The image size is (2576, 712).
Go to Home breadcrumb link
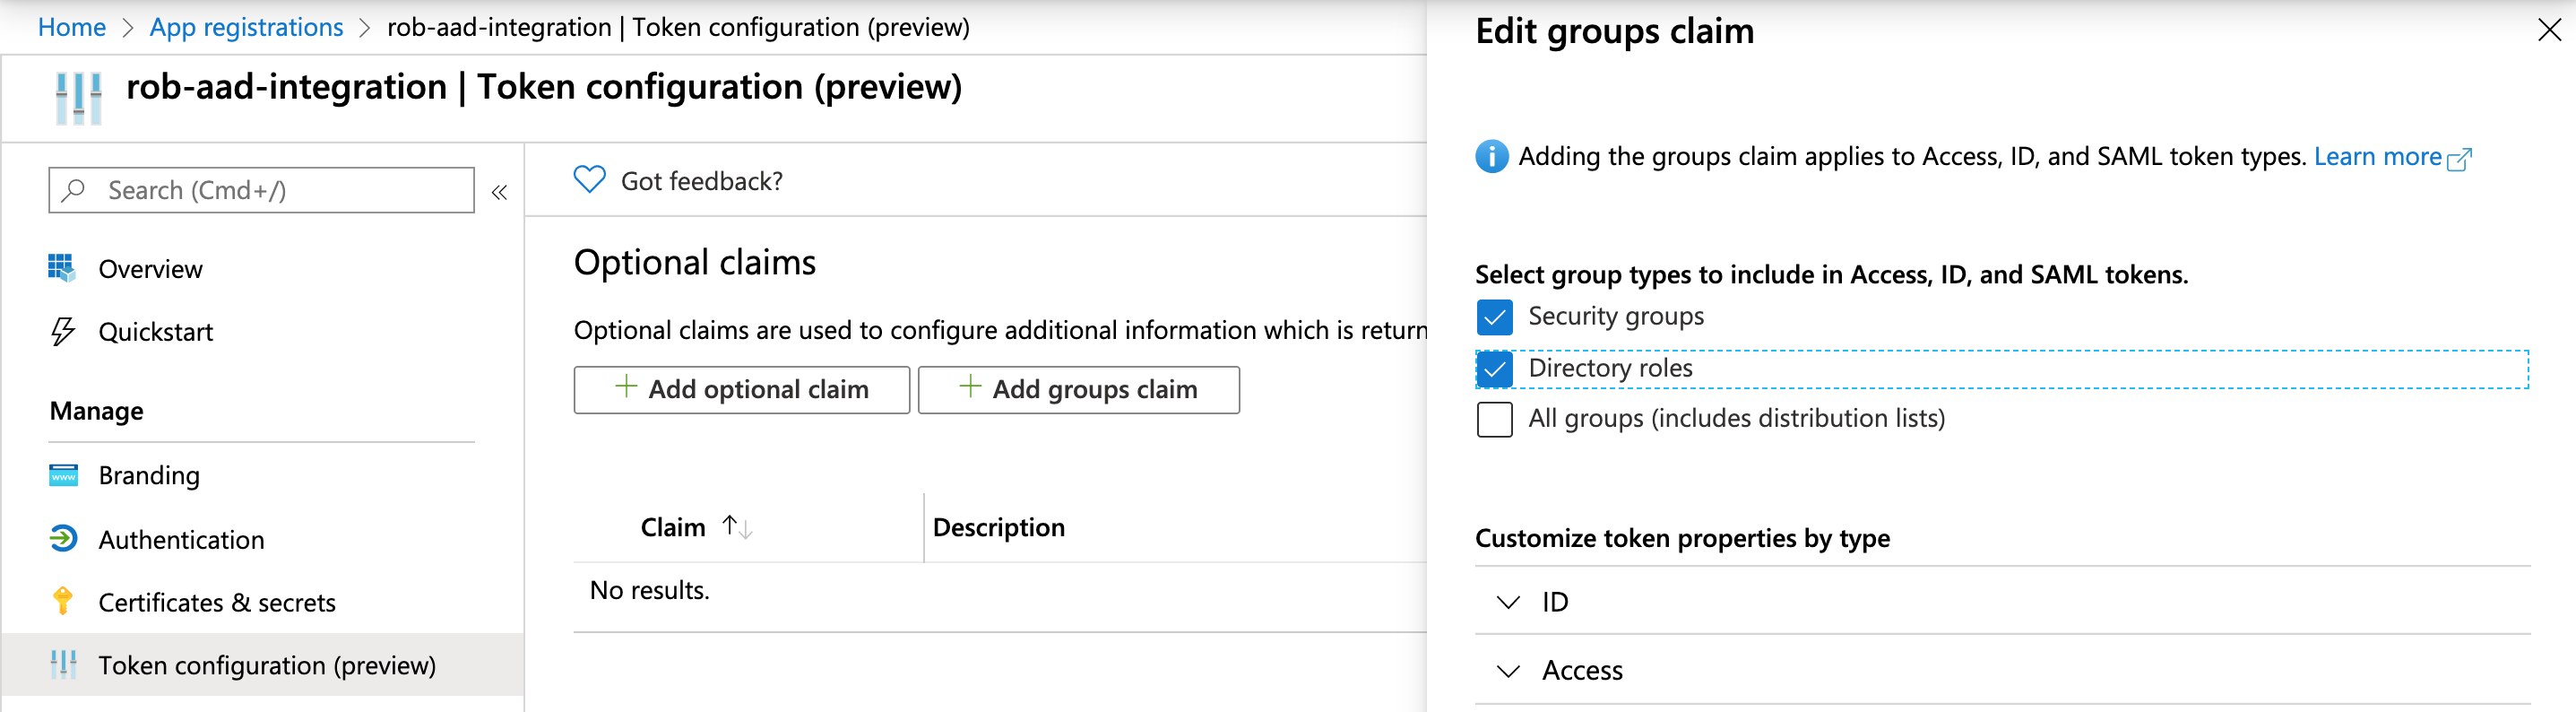coord(72,27)
